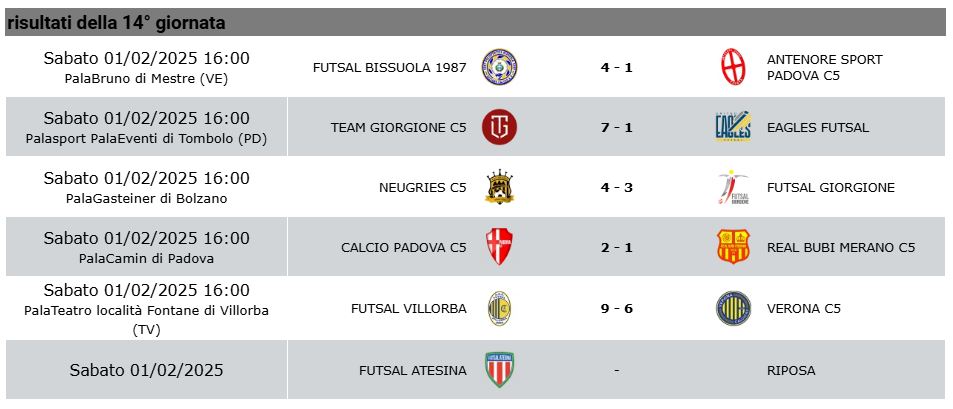Screen dimensions: 953x409
Task: Click the risultati della 14° giornata header
Action: [116, 23]
